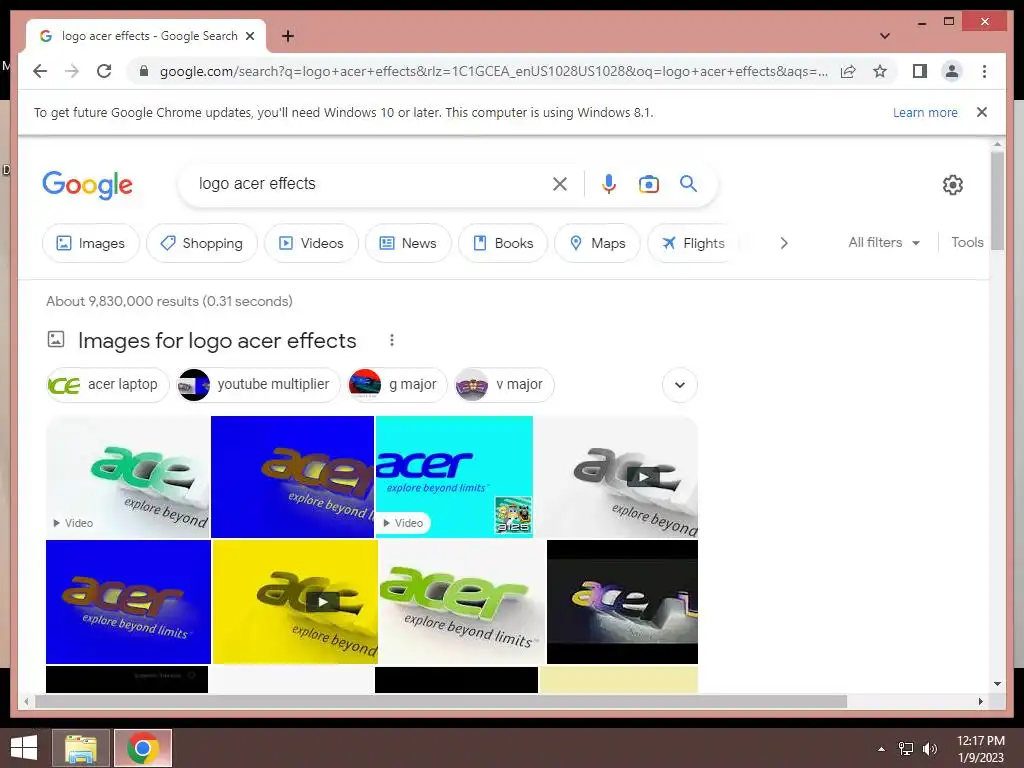Image resolution: width=1024 pixels, height=768 pixels.
Task: Open large green acer logo thumbnail
Action: pyautogui.click(x=462, y=601)
